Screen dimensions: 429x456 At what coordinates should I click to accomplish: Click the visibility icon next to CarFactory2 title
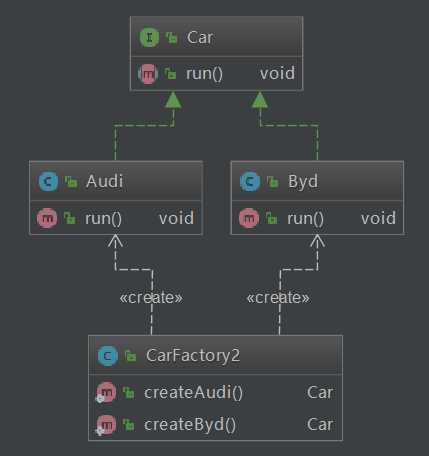[x=130, y=356]
